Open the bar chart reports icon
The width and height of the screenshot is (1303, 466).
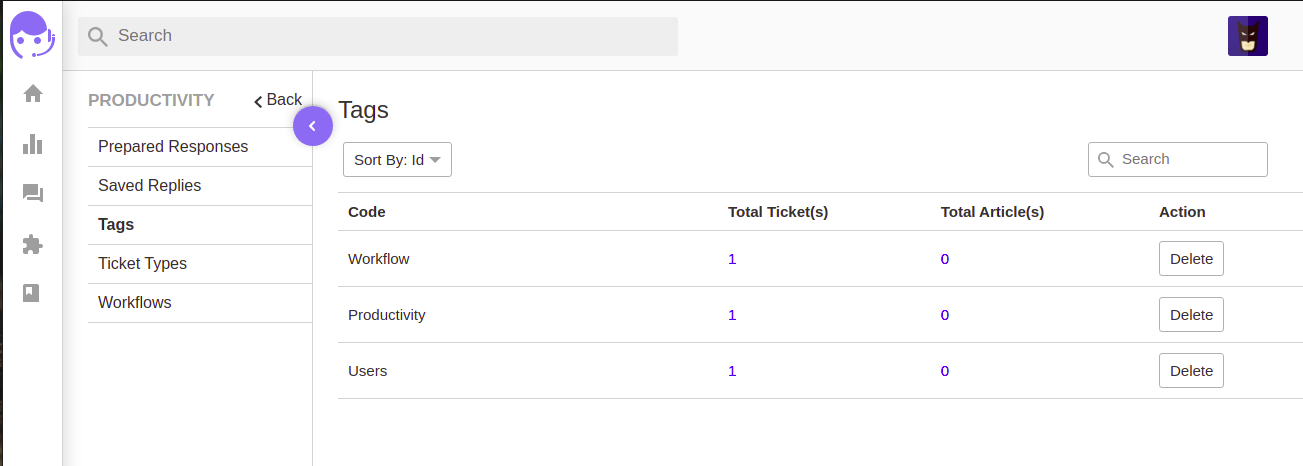click(33, 144)
